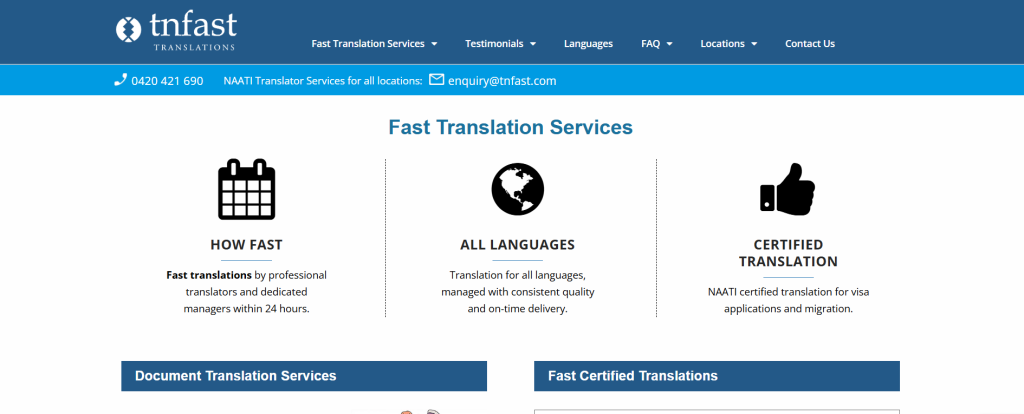The height and width of the screenshot is (414, 1024).
Task: Click the thumbs-up Certified Translation icon
Action: (x=787, y=188)
